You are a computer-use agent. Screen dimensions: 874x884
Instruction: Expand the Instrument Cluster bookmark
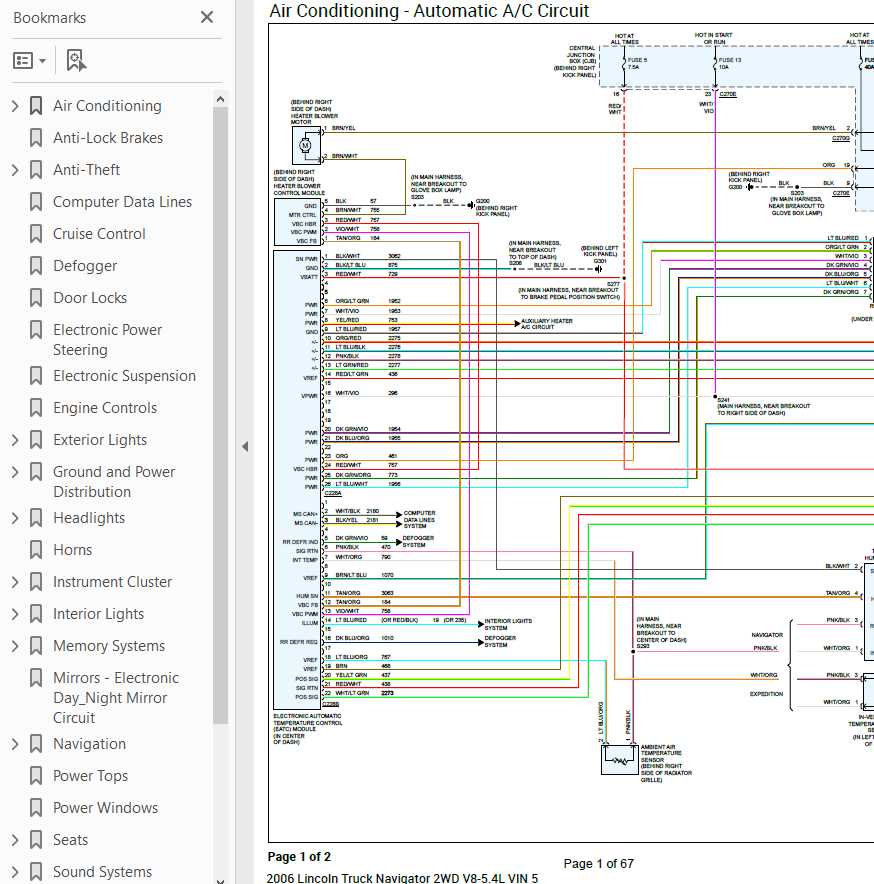15,582
